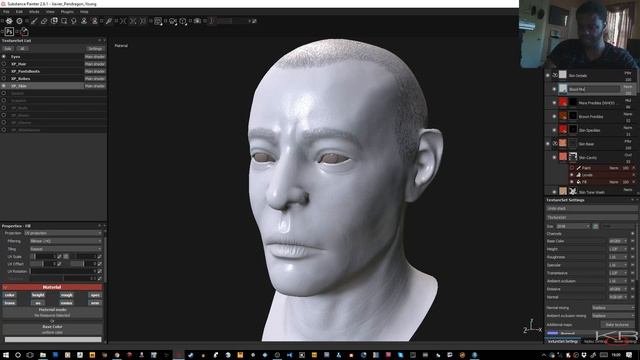Open the Projection dropdown in Properties

point(63,233)
